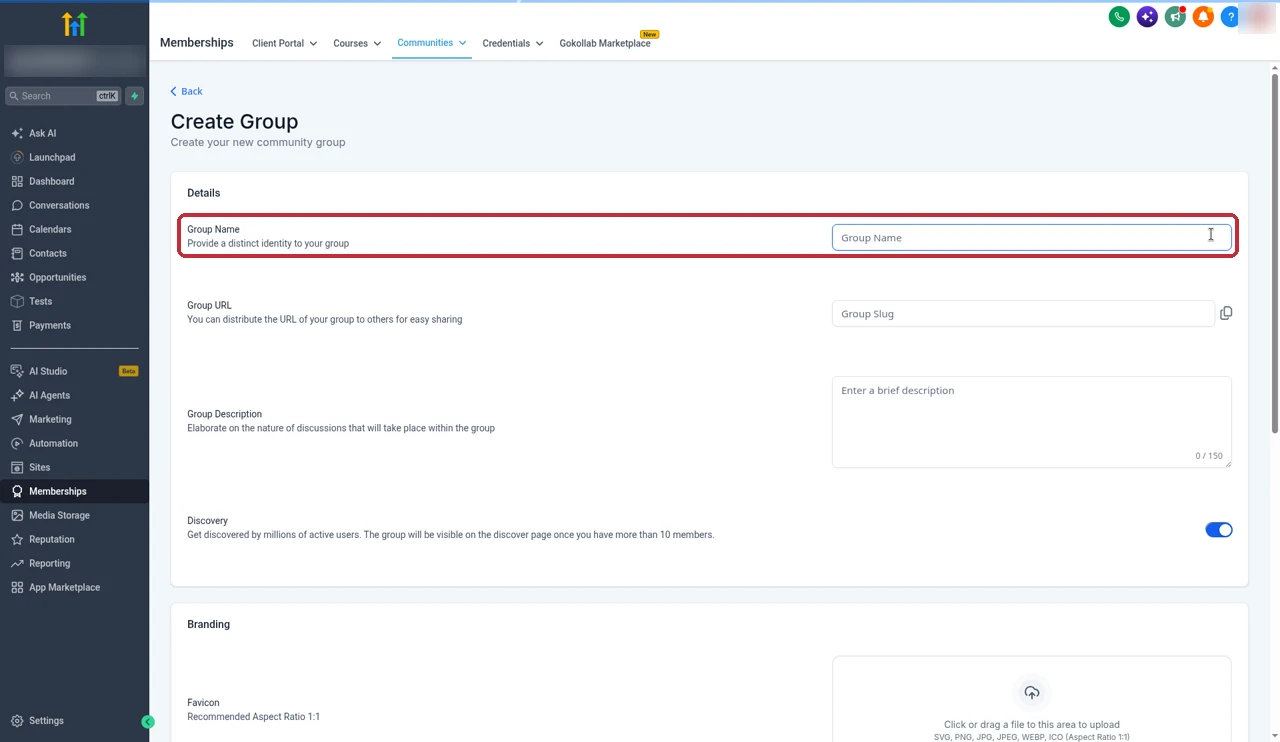Expand the Credentials dropdown
Screen dimensions: 1280x742
pos(513,43)
